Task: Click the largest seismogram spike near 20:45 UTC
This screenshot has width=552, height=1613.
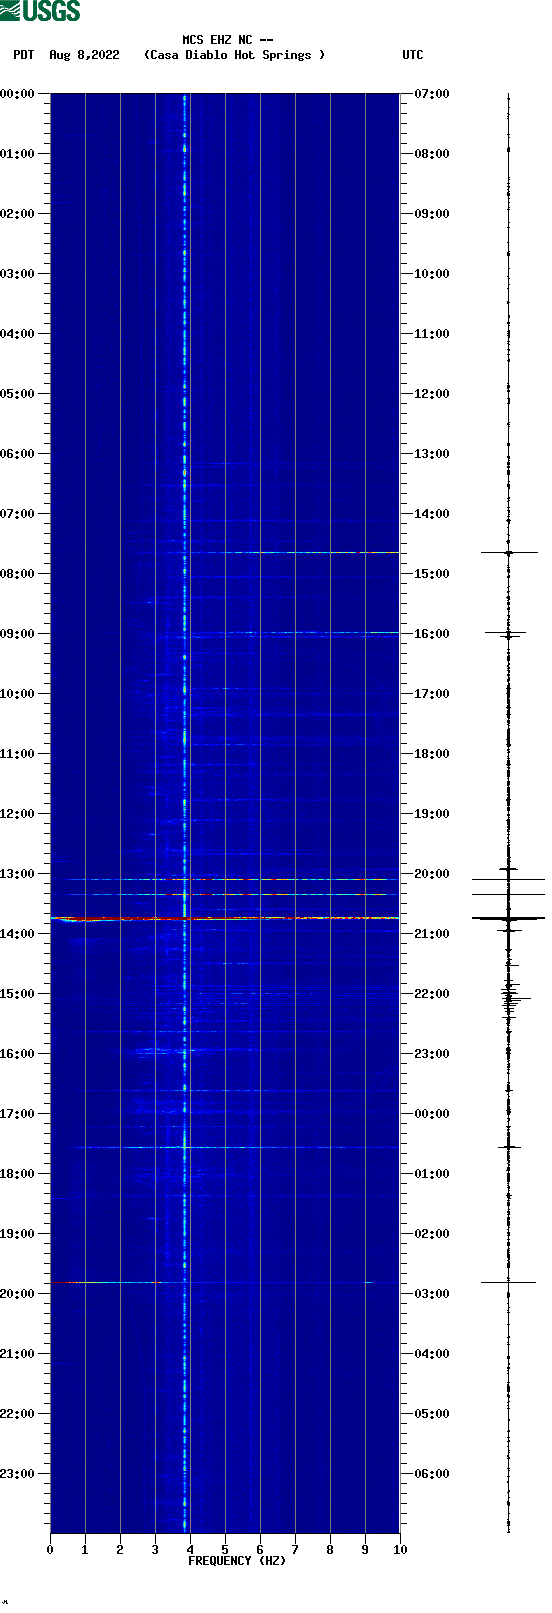Action: click(508, 917)
